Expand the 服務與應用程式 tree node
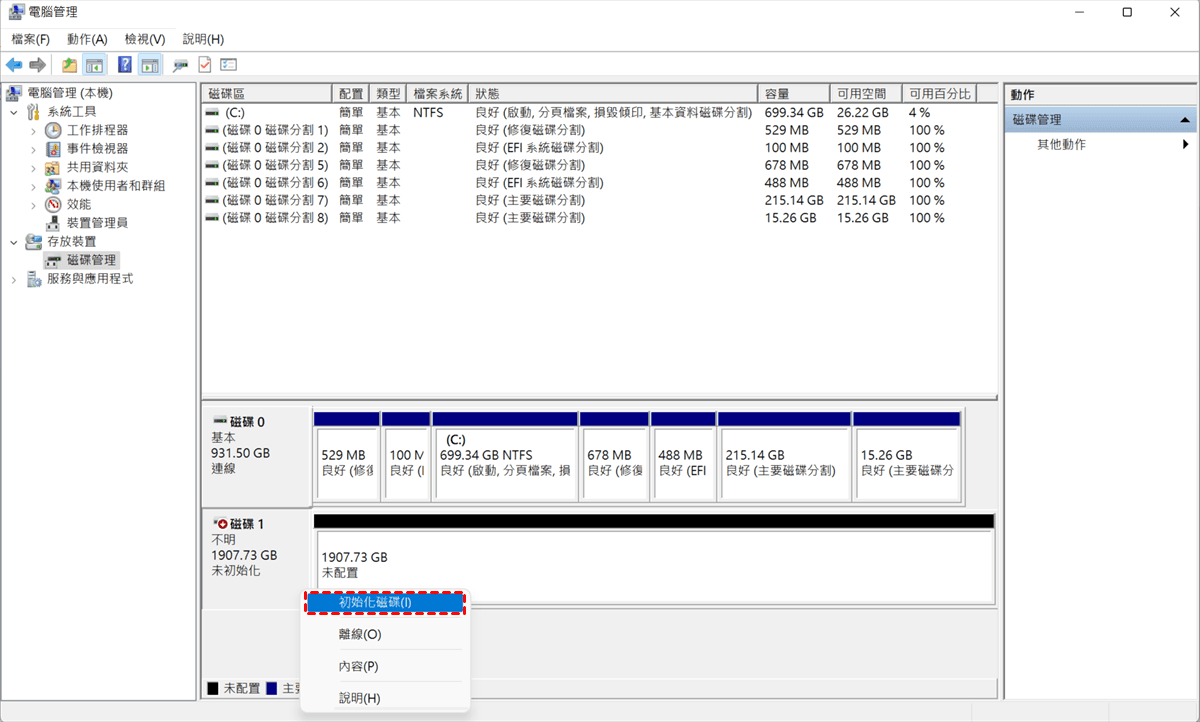1200x722 pixels. tap(13, 279)
